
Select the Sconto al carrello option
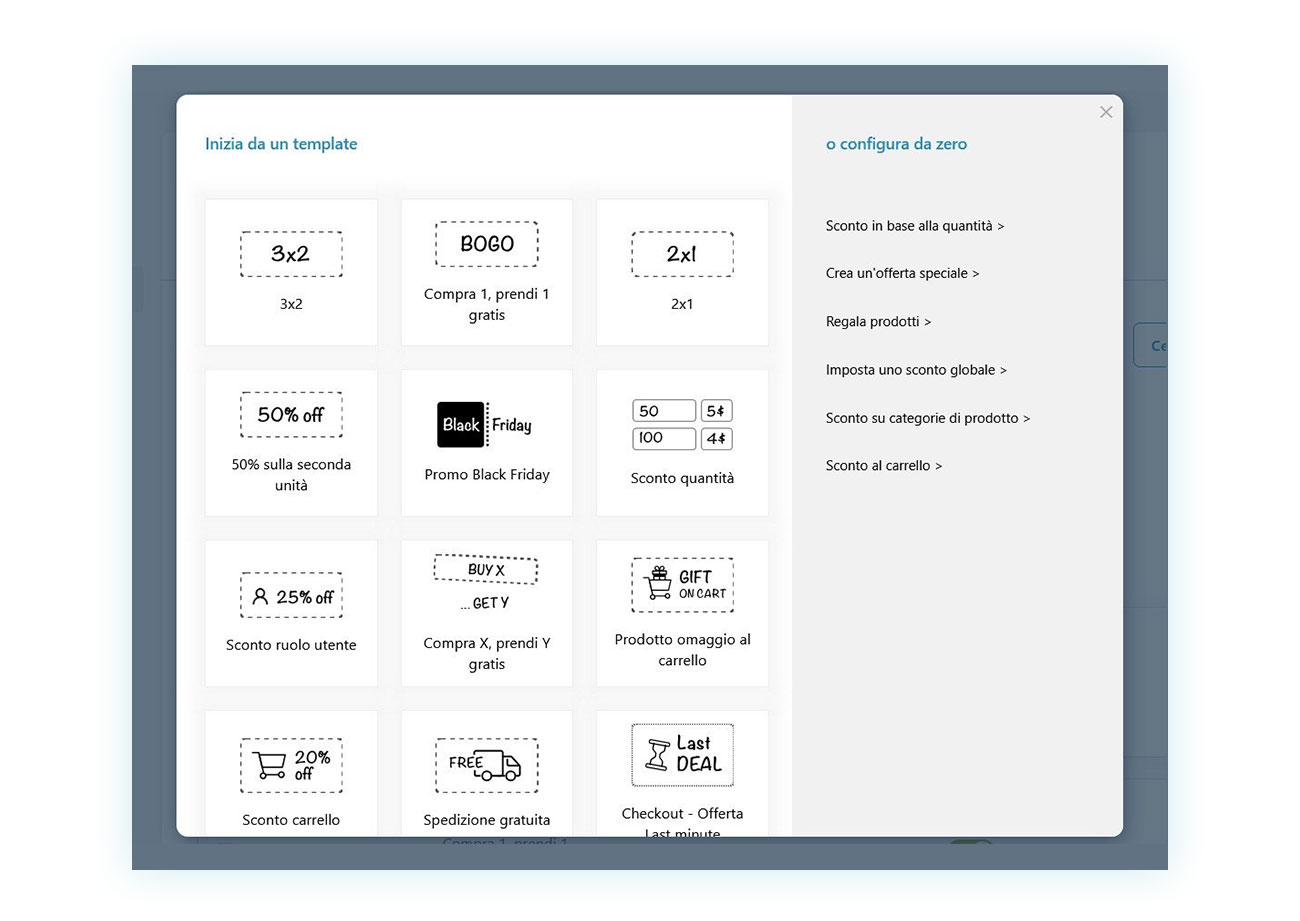click(883, 465)
